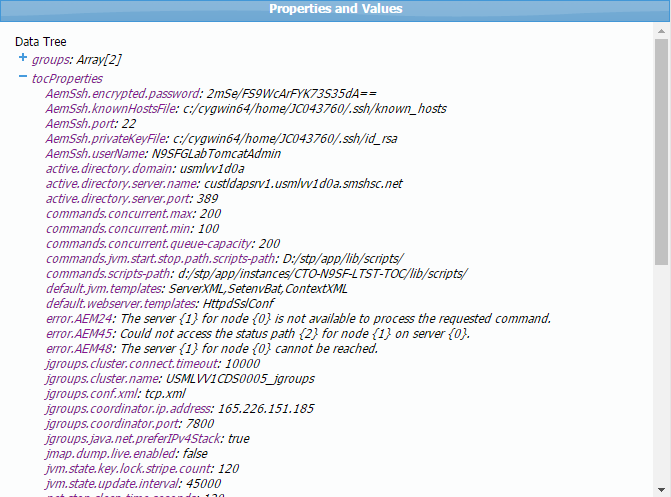Select jgroups.cluster.connect.timeout: 10000
671x497 pixels.
(x=153, y=363)
